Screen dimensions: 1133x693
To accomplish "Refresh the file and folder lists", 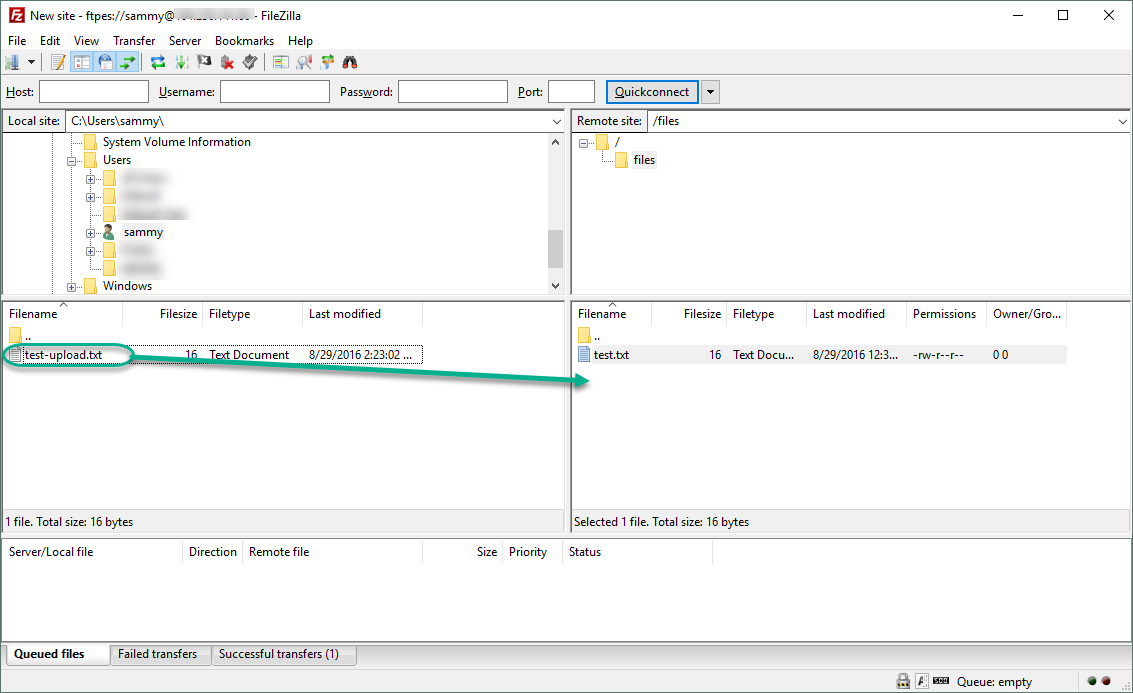I will 158,62.
